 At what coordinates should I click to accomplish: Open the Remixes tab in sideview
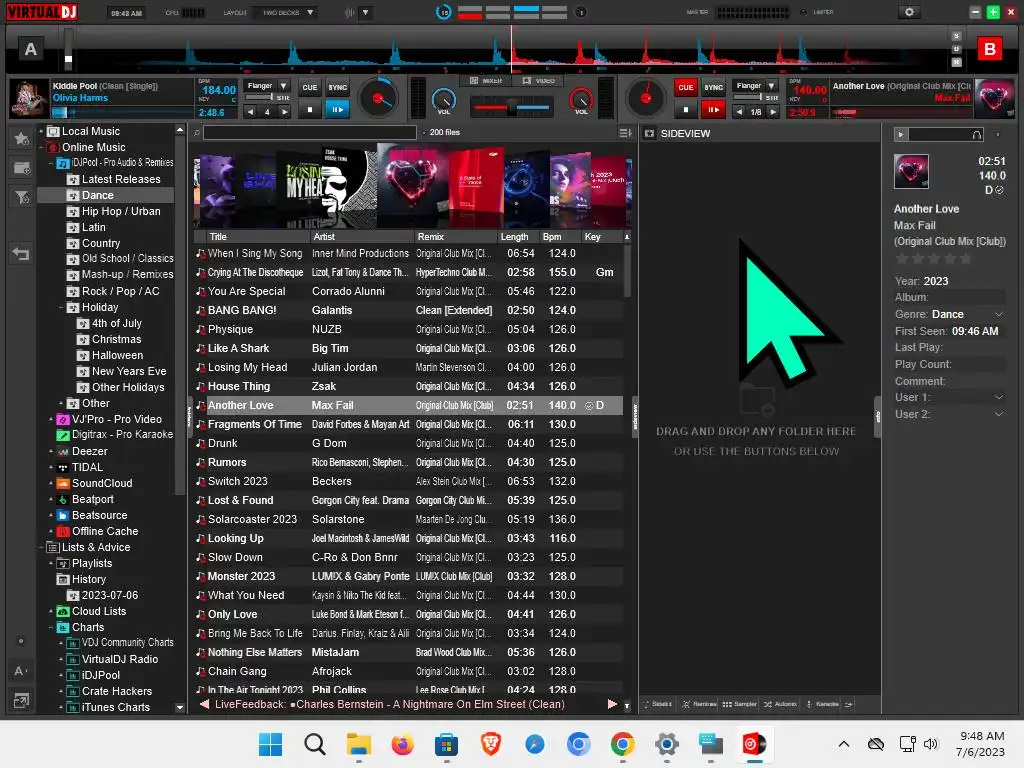pyautogui.click(x=699, y=704)
